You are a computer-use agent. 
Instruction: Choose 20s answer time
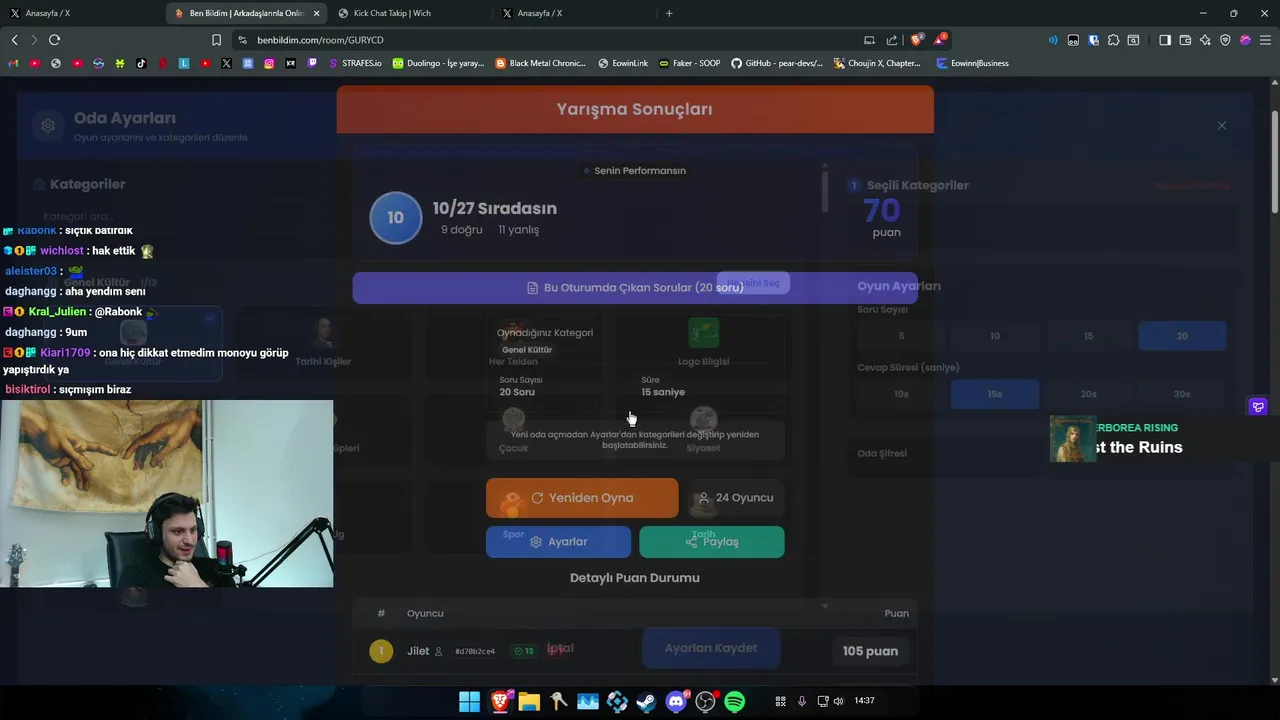click(1088, 394)
